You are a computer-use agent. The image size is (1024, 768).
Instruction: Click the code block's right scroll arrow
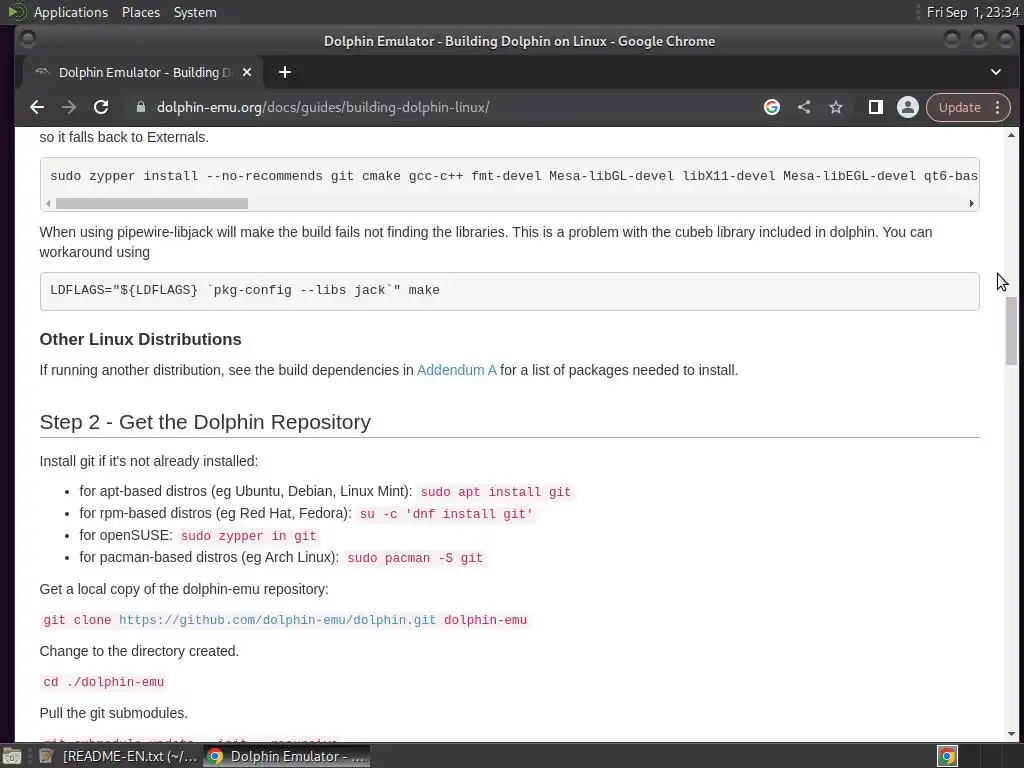(x=972, y=204)
